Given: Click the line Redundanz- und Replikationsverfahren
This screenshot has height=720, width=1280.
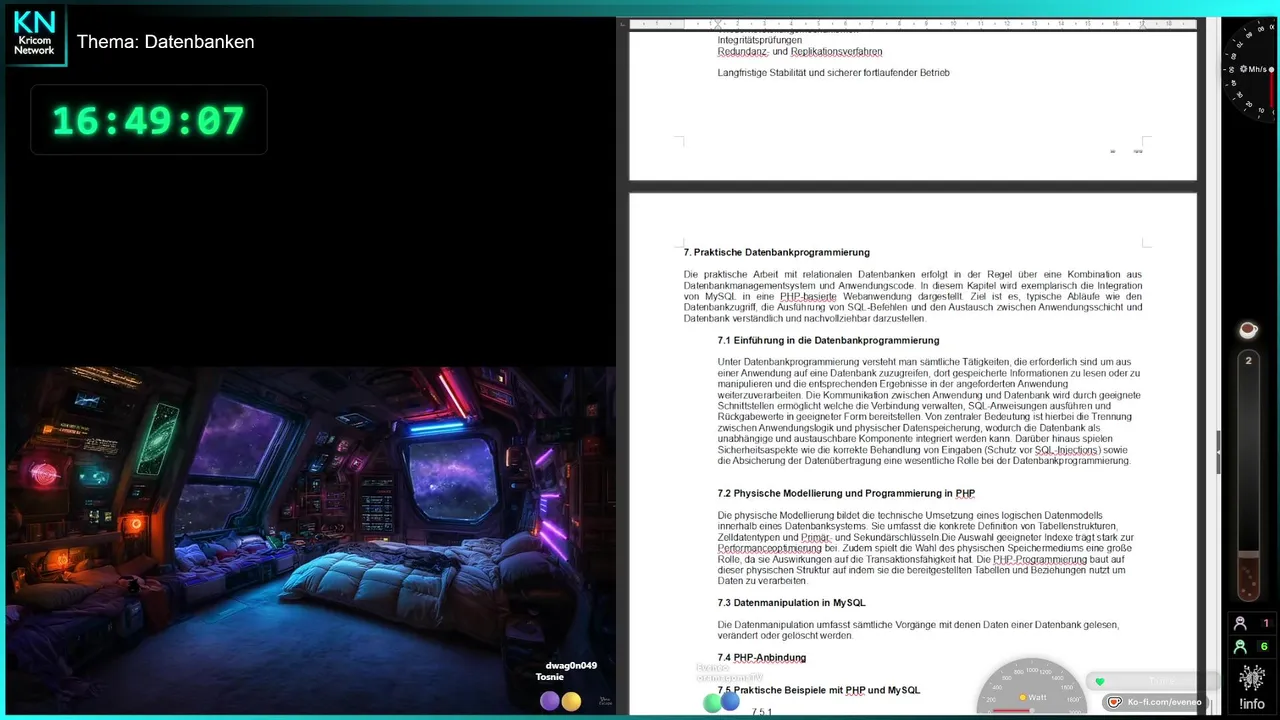Looking at the screenshot, I should [800, 51].
